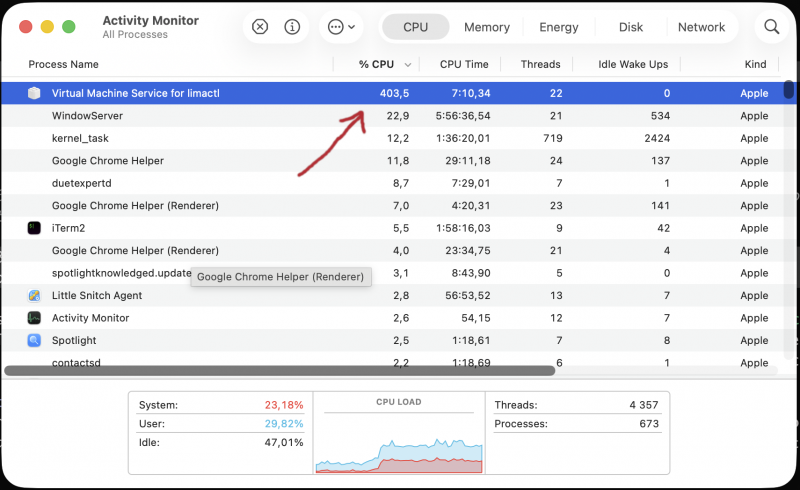Switch to the Energy tab
This screenshot has height=490, width=800.
point(559,27)
